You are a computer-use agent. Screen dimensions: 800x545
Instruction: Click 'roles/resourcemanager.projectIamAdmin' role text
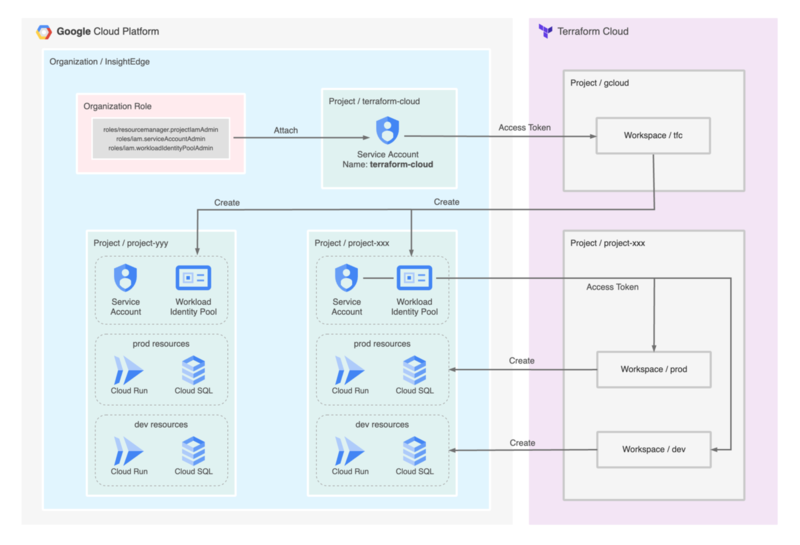161,130
